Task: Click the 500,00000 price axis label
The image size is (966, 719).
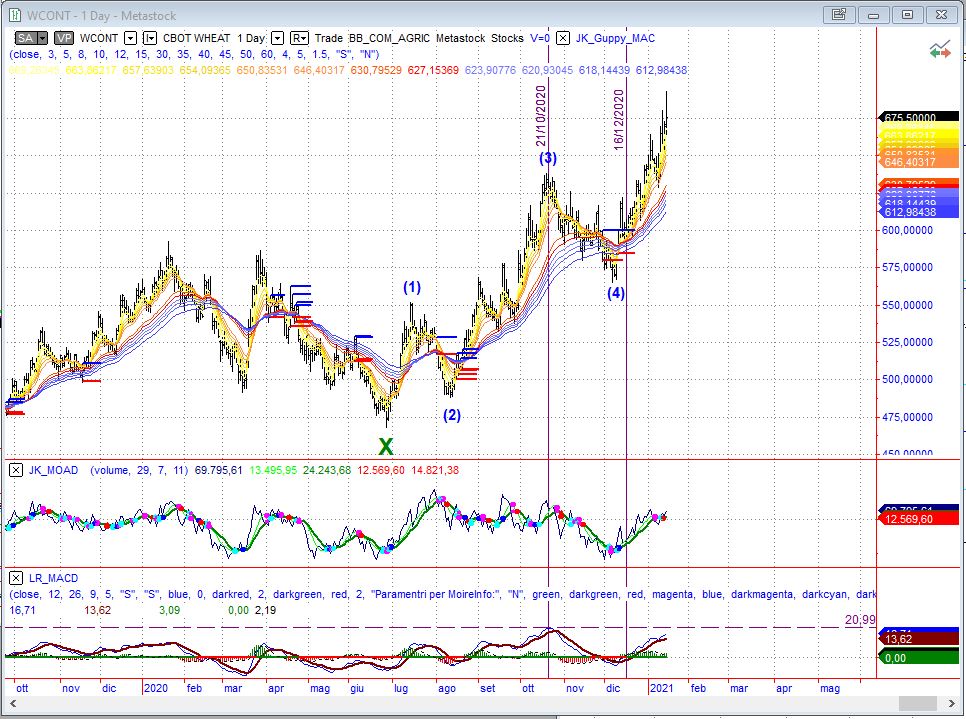Action: [907, 380]
